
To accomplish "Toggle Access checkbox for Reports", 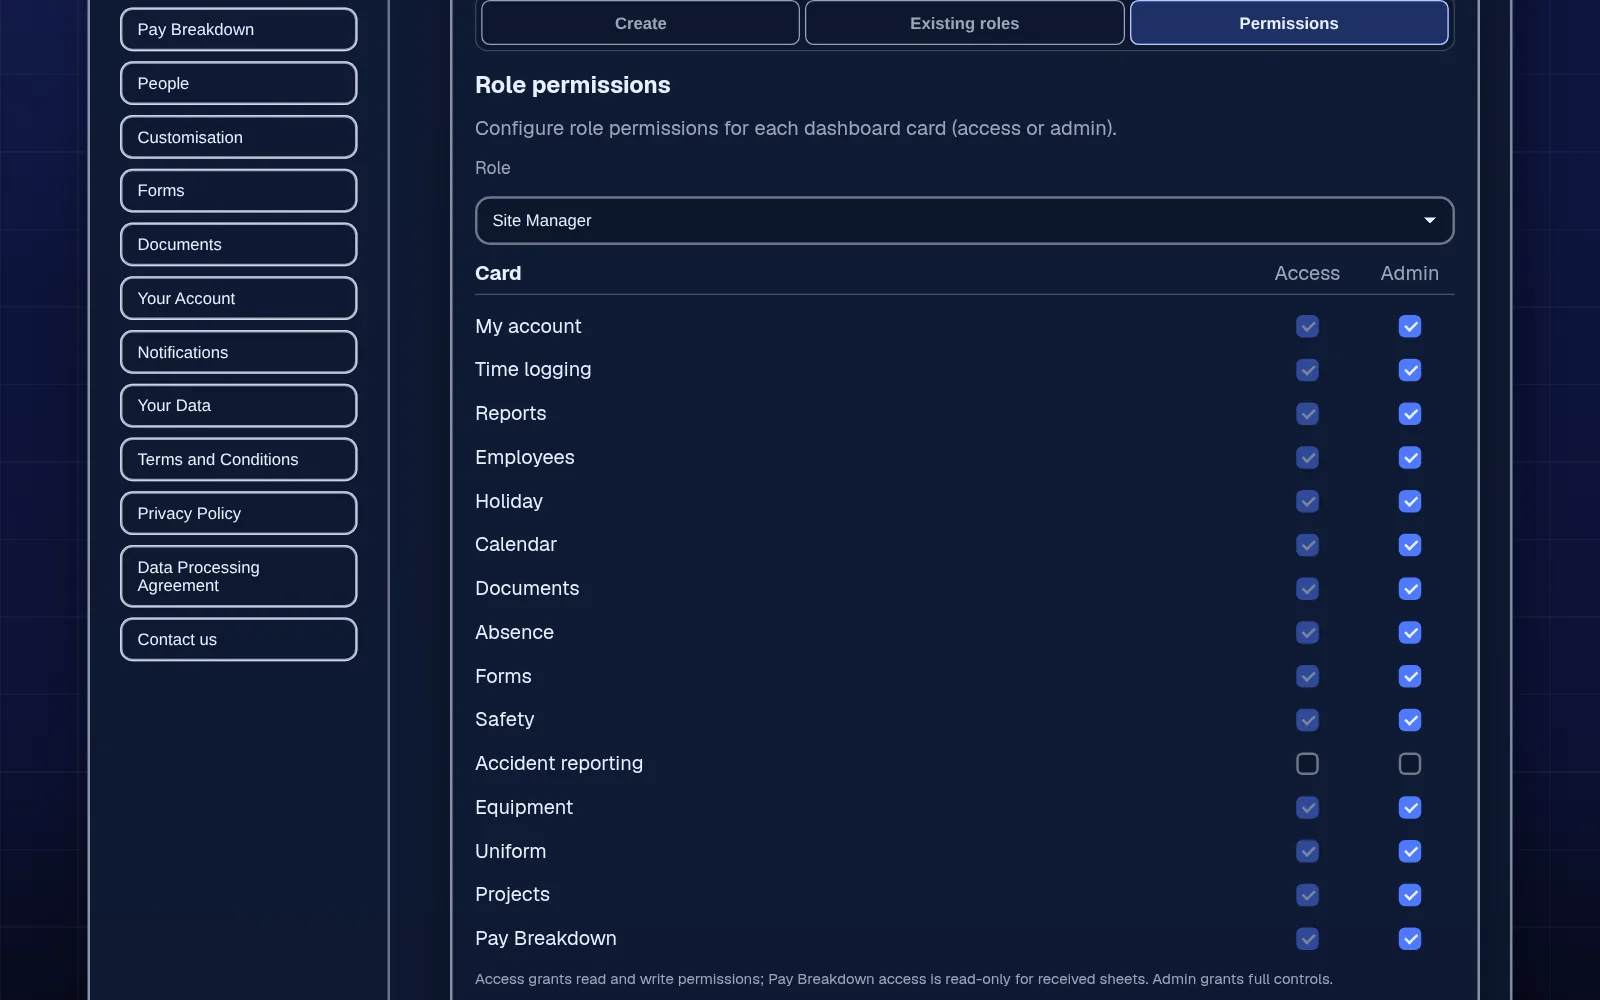I will pos(1307,414).
